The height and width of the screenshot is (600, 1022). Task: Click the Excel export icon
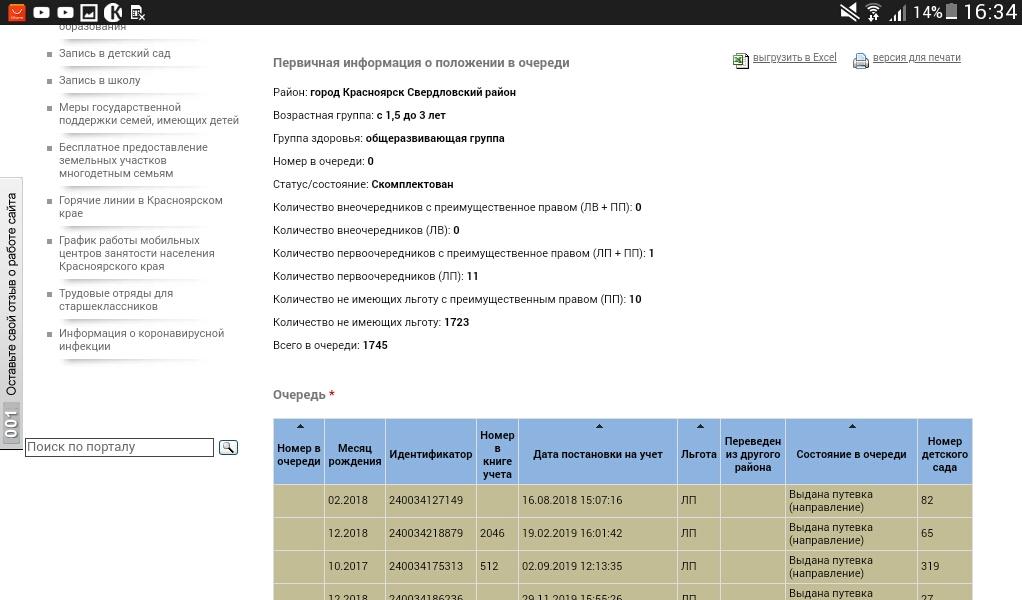click(740, 61)
